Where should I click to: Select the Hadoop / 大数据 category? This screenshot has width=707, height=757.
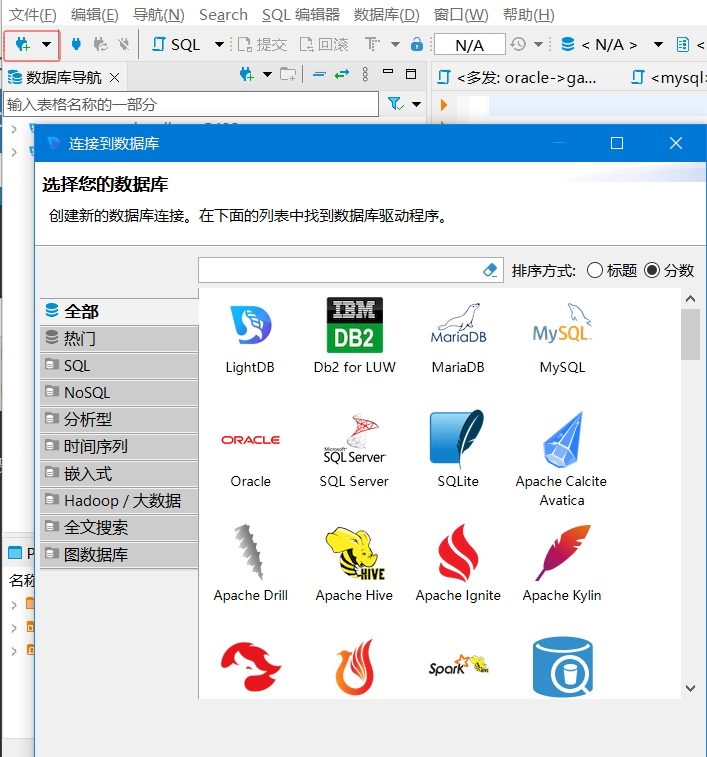[119, 501]
